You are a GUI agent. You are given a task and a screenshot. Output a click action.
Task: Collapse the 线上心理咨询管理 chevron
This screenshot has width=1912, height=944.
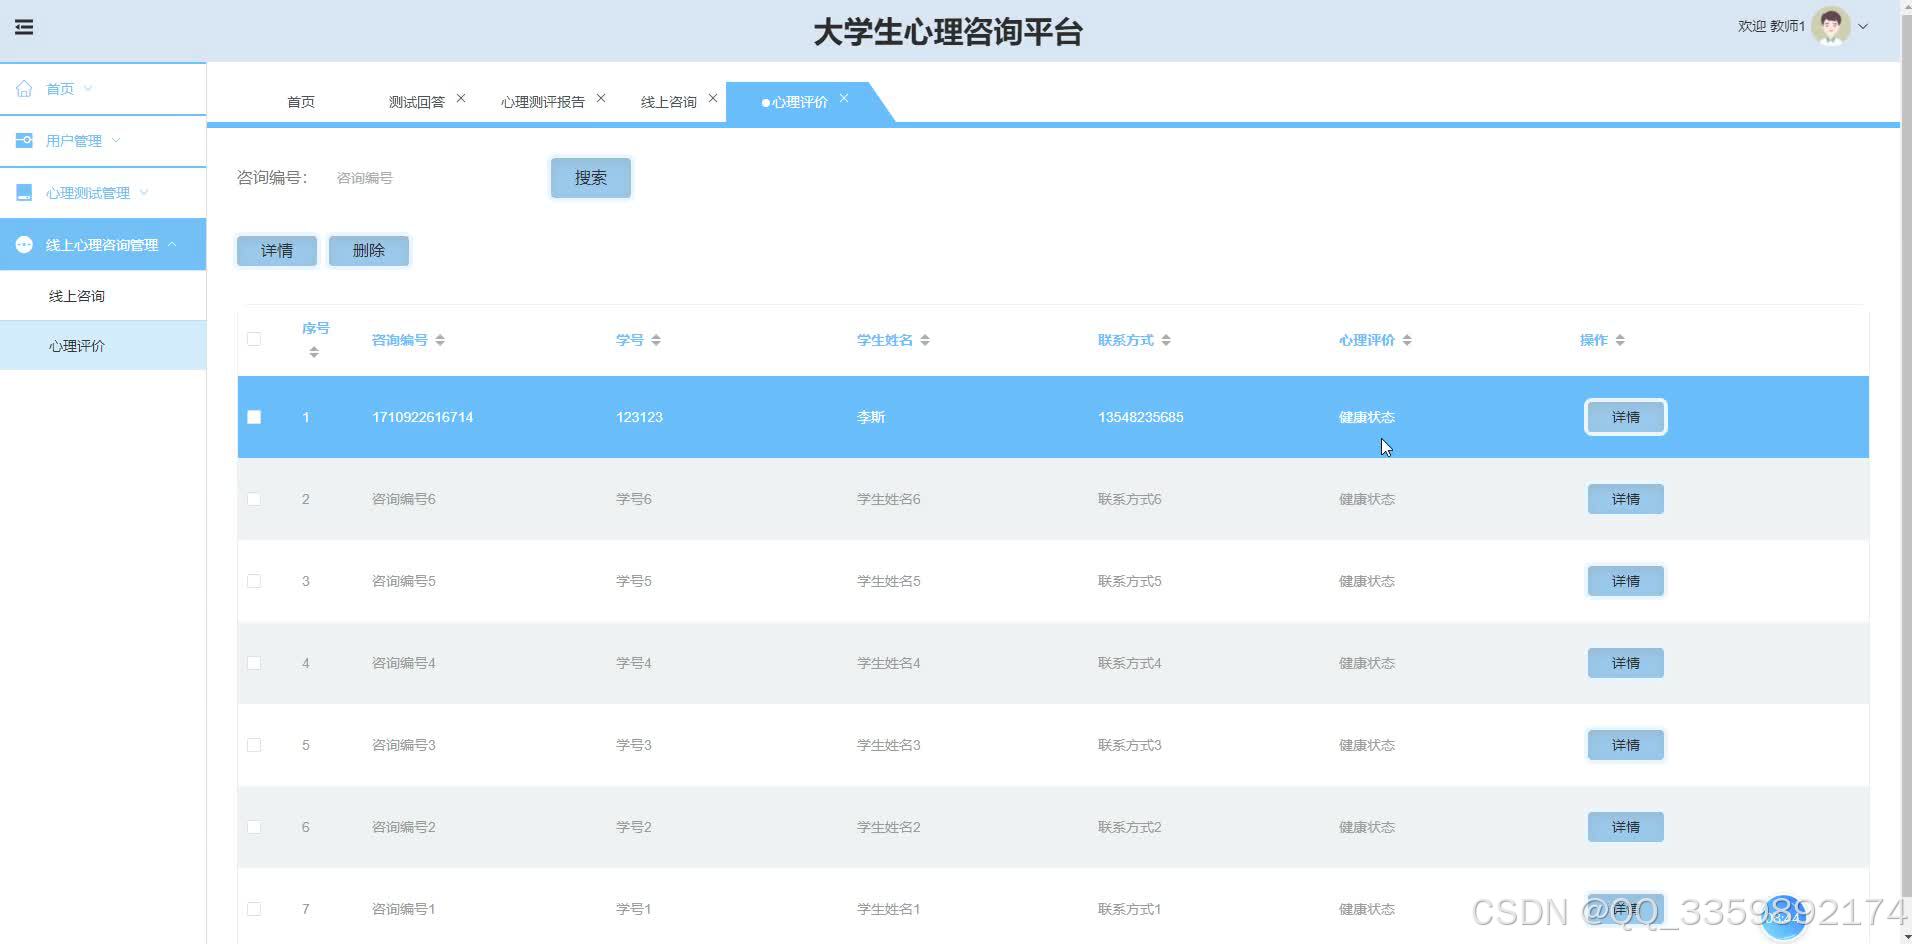(172, 244)
